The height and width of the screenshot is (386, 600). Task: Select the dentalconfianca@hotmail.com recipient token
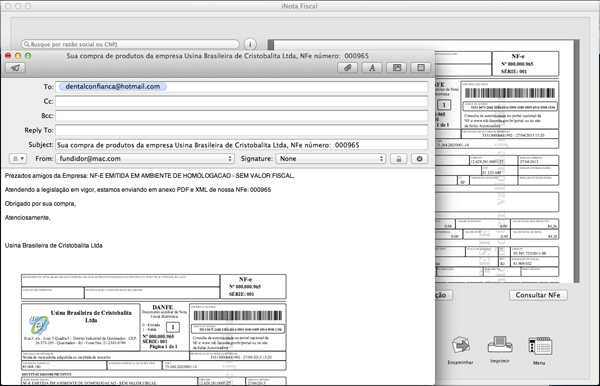[112, 87]
